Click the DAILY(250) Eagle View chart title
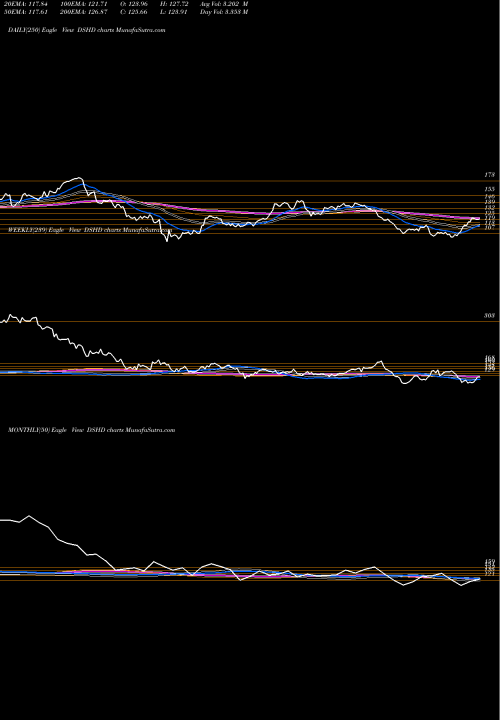The height and width of the screenshot is (720, 500). coord(87,30)
